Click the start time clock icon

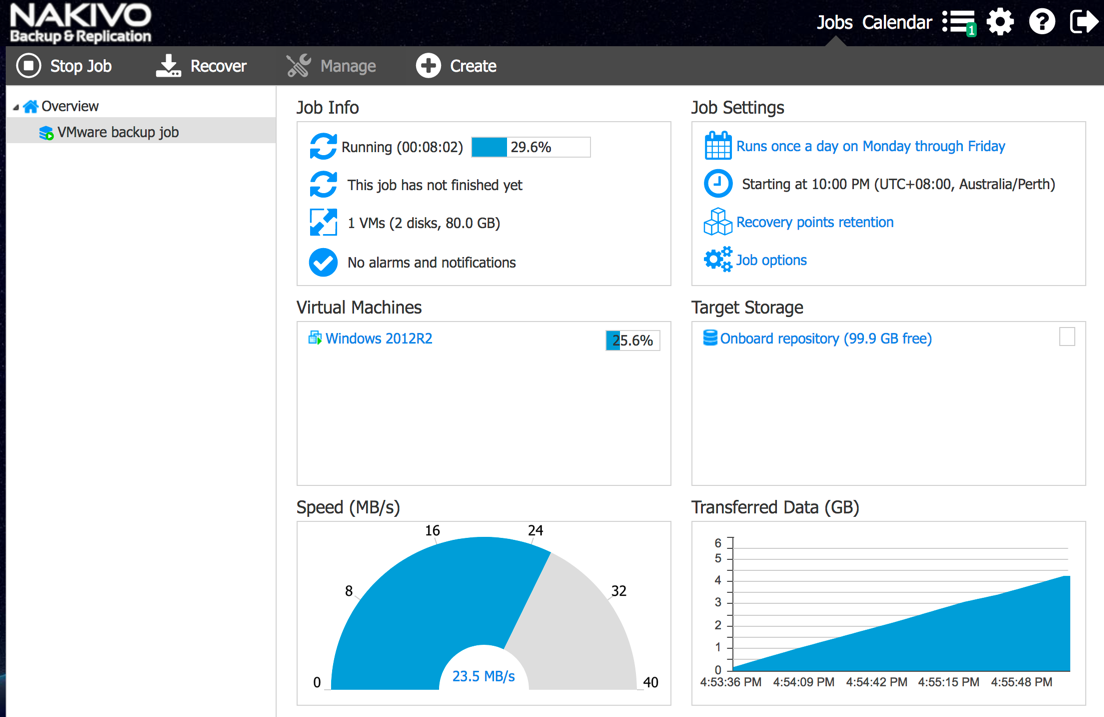click(x=718, y=184)
